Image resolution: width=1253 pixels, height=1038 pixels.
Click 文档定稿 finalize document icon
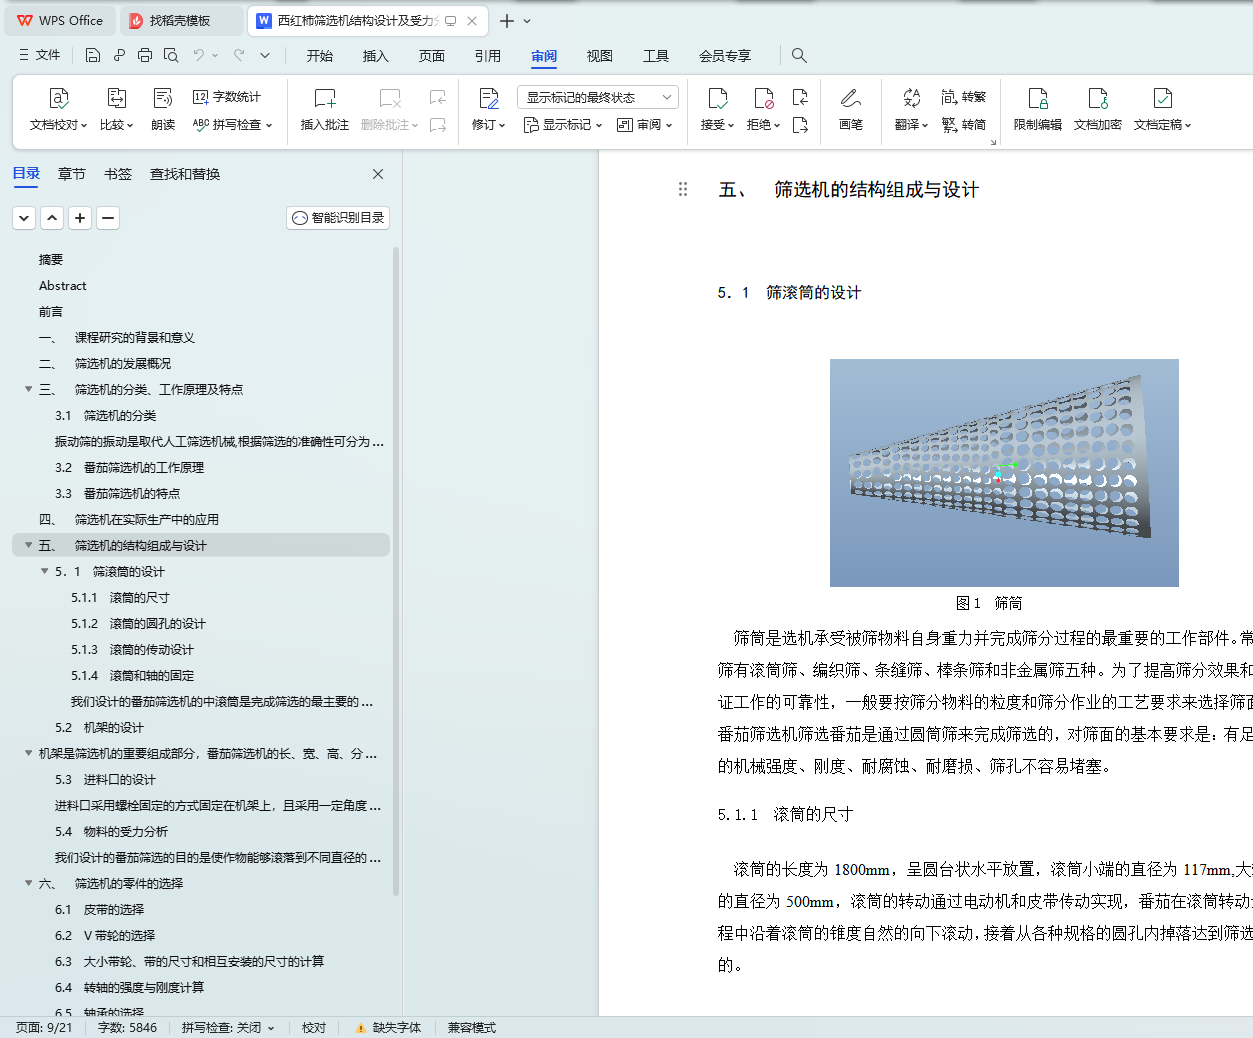(x=1163, y=98)
